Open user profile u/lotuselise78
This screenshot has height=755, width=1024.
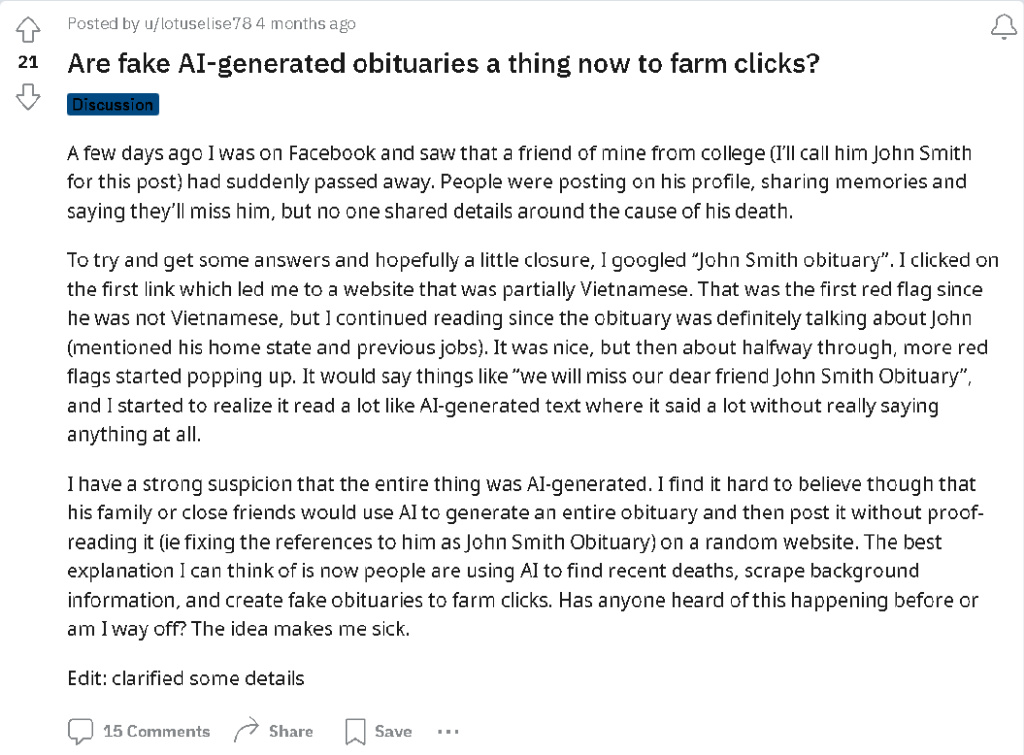[198, 24]
